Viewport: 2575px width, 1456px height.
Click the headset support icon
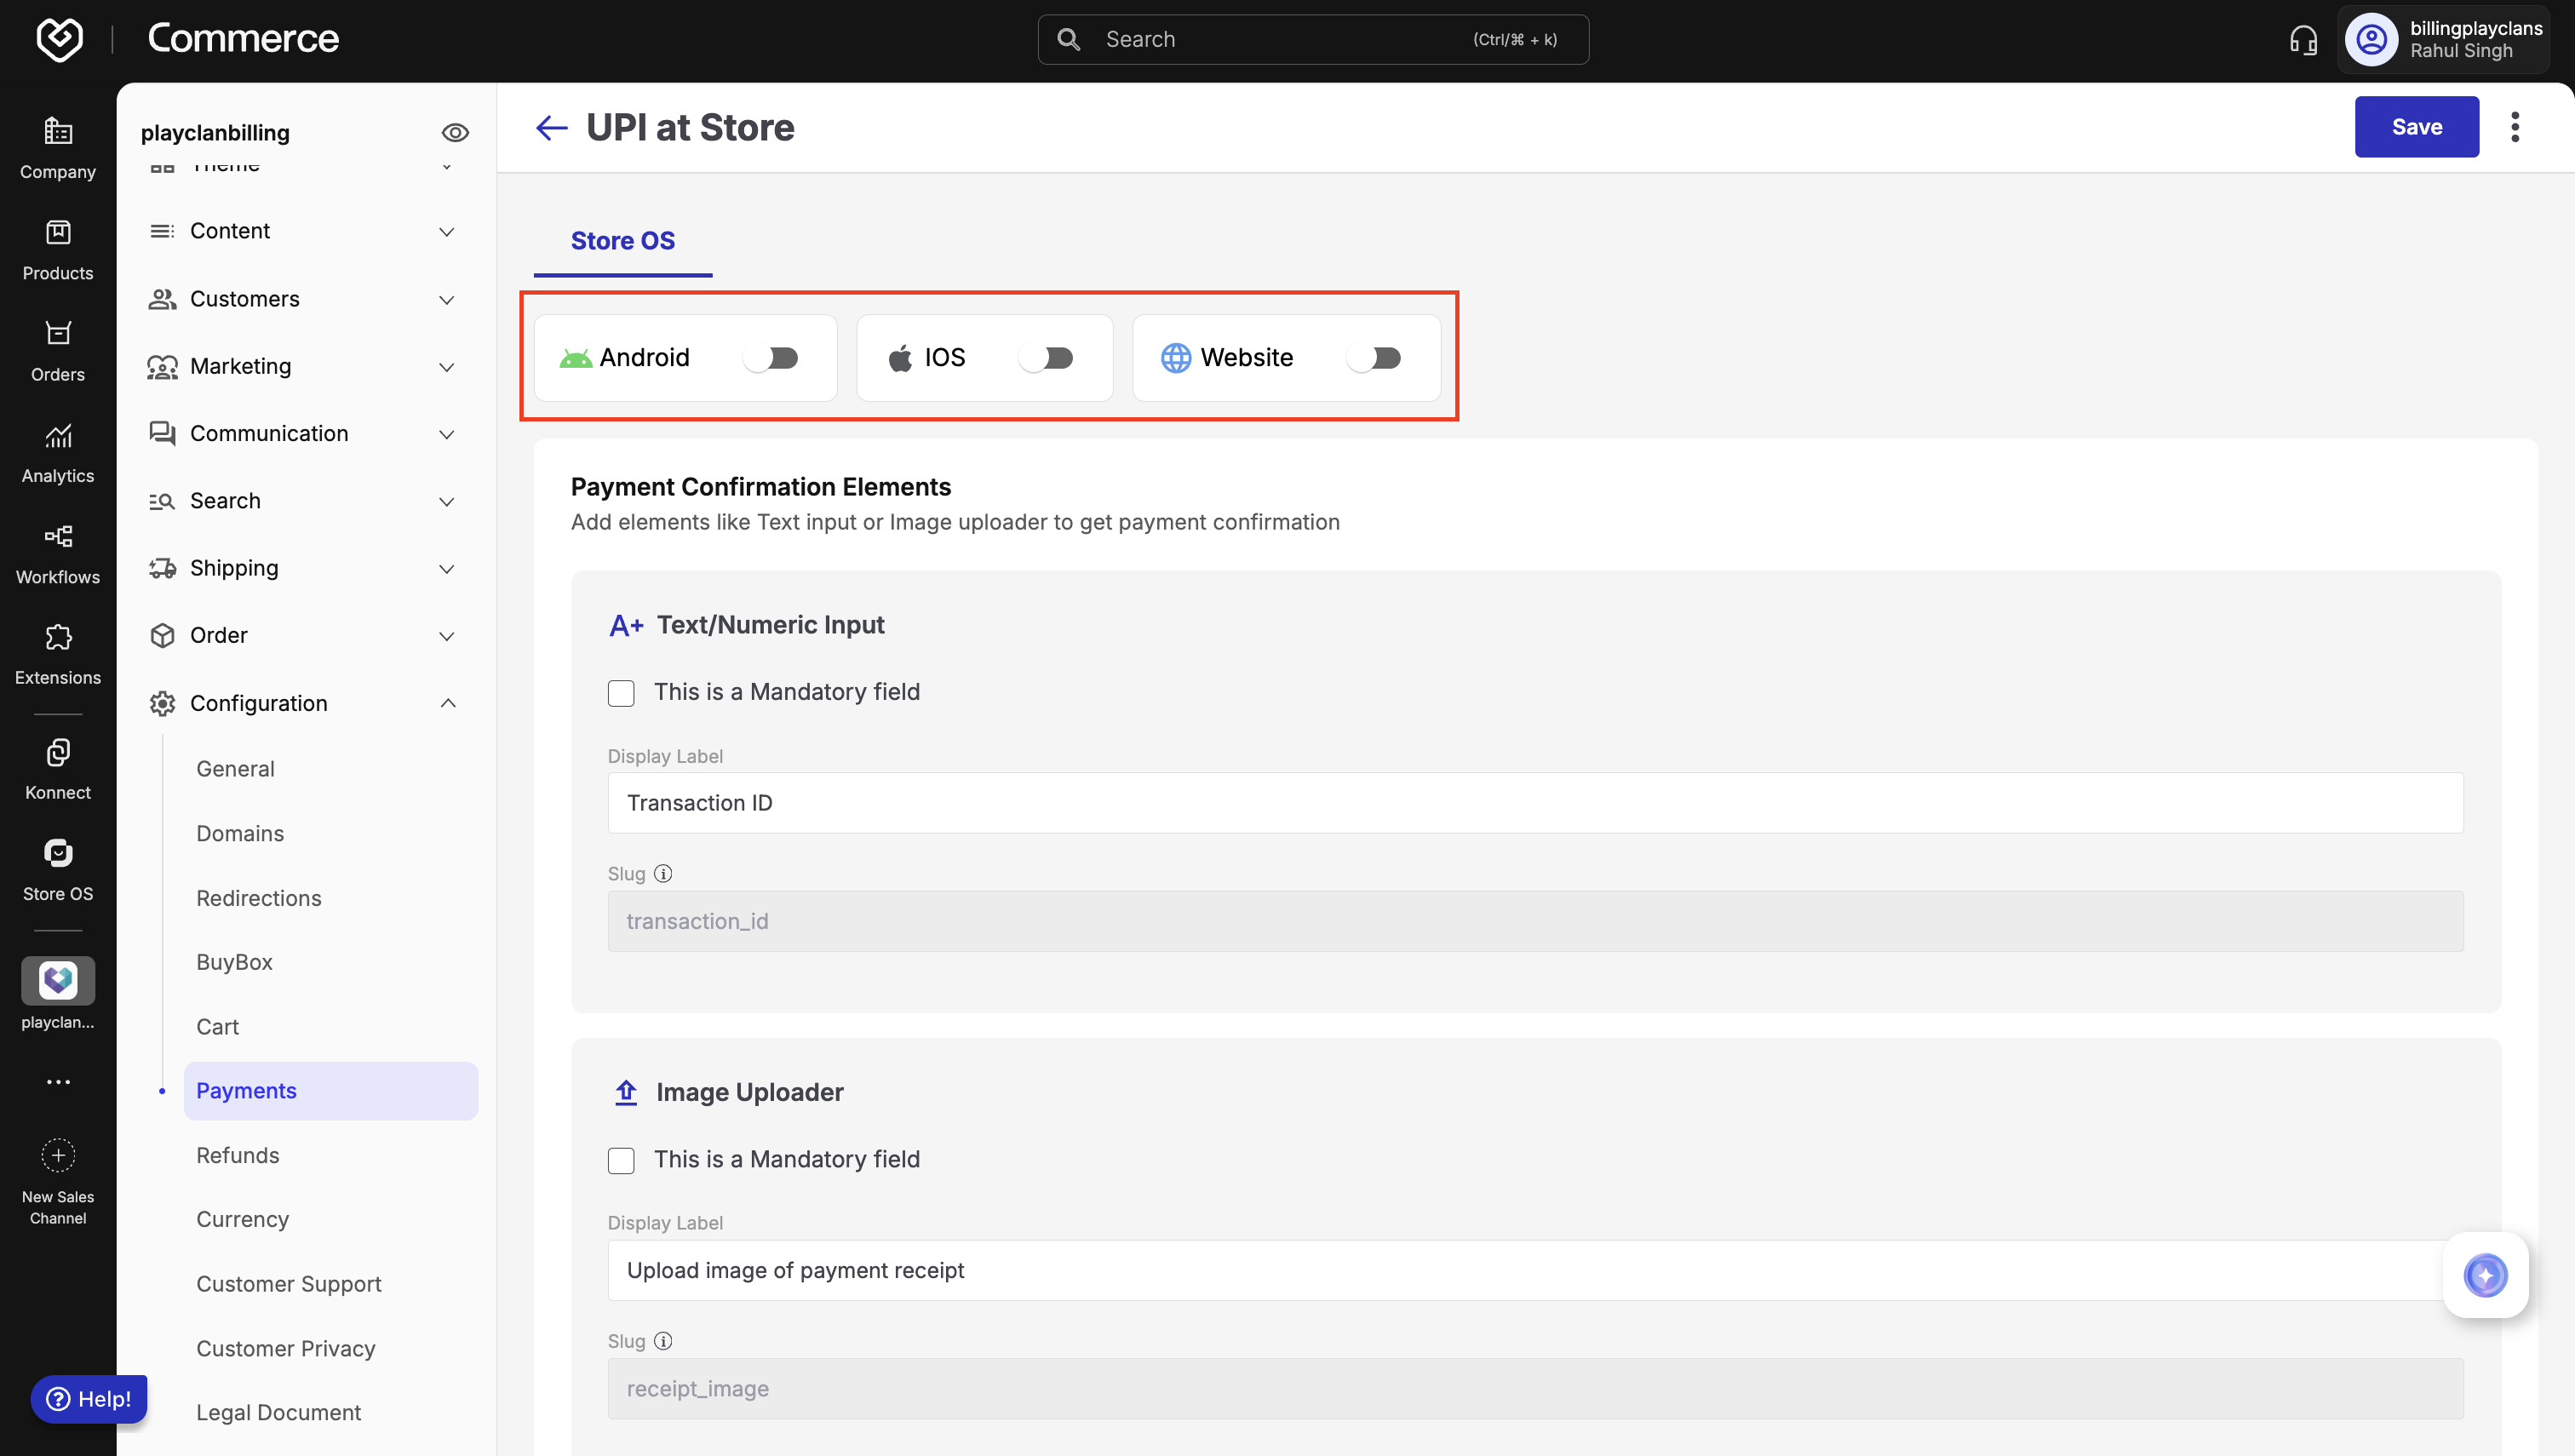tap(2303, 40)
